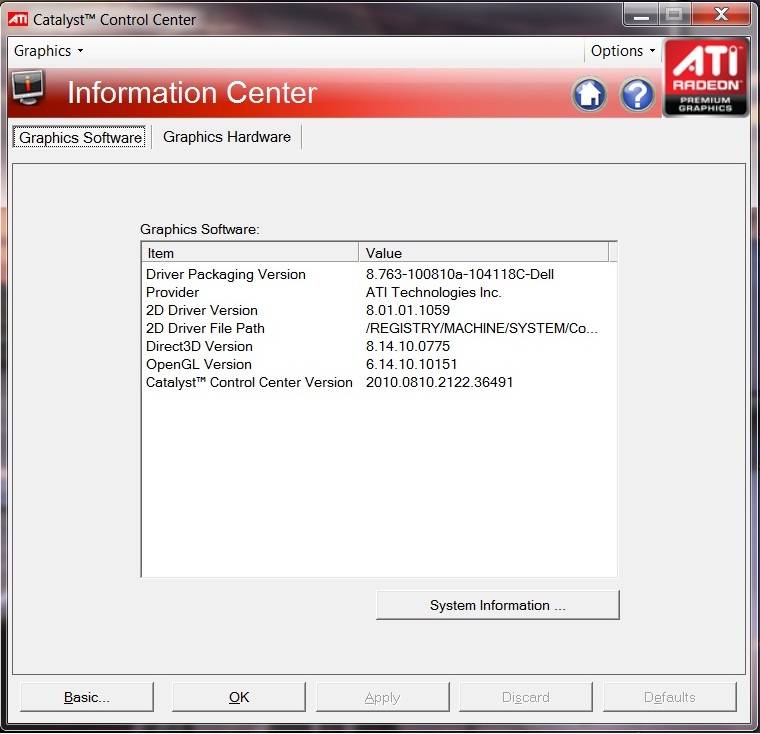
Task: Click the Home icon in the header
Action: click(589, 95)
